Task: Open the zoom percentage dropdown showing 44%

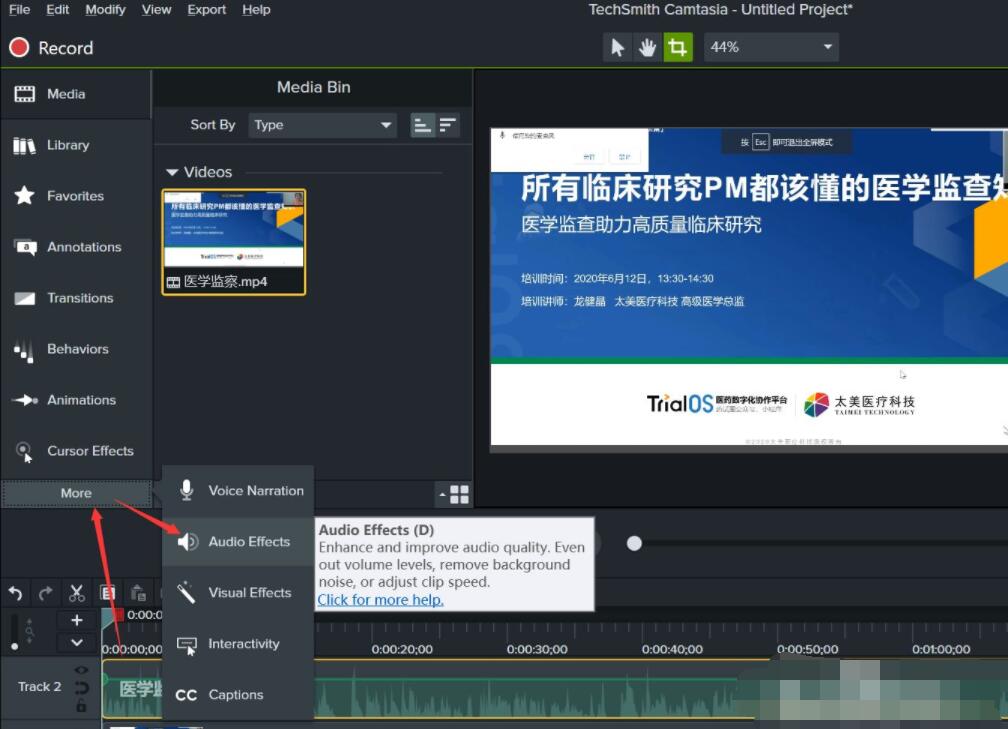Action: click(771, 46)
